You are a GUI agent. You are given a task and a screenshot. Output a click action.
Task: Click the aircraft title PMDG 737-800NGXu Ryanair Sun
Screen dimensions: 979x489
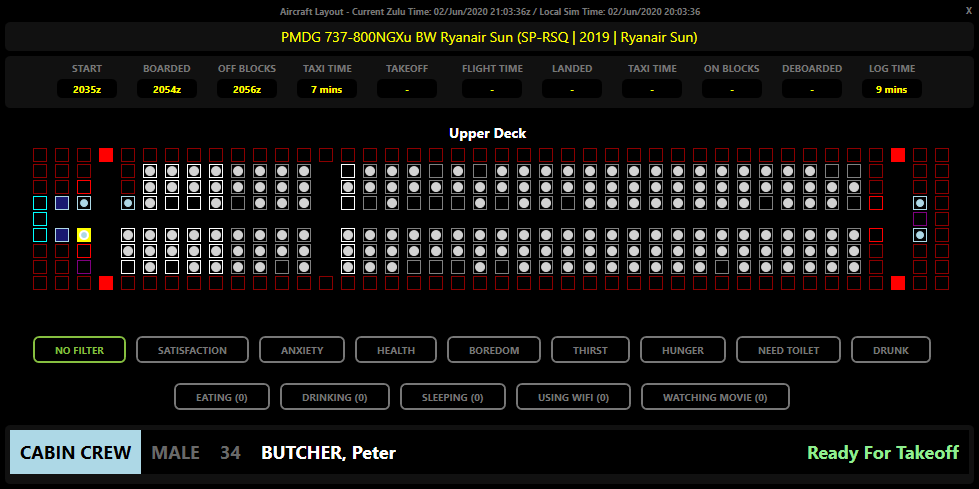click(x=489, y=37)
